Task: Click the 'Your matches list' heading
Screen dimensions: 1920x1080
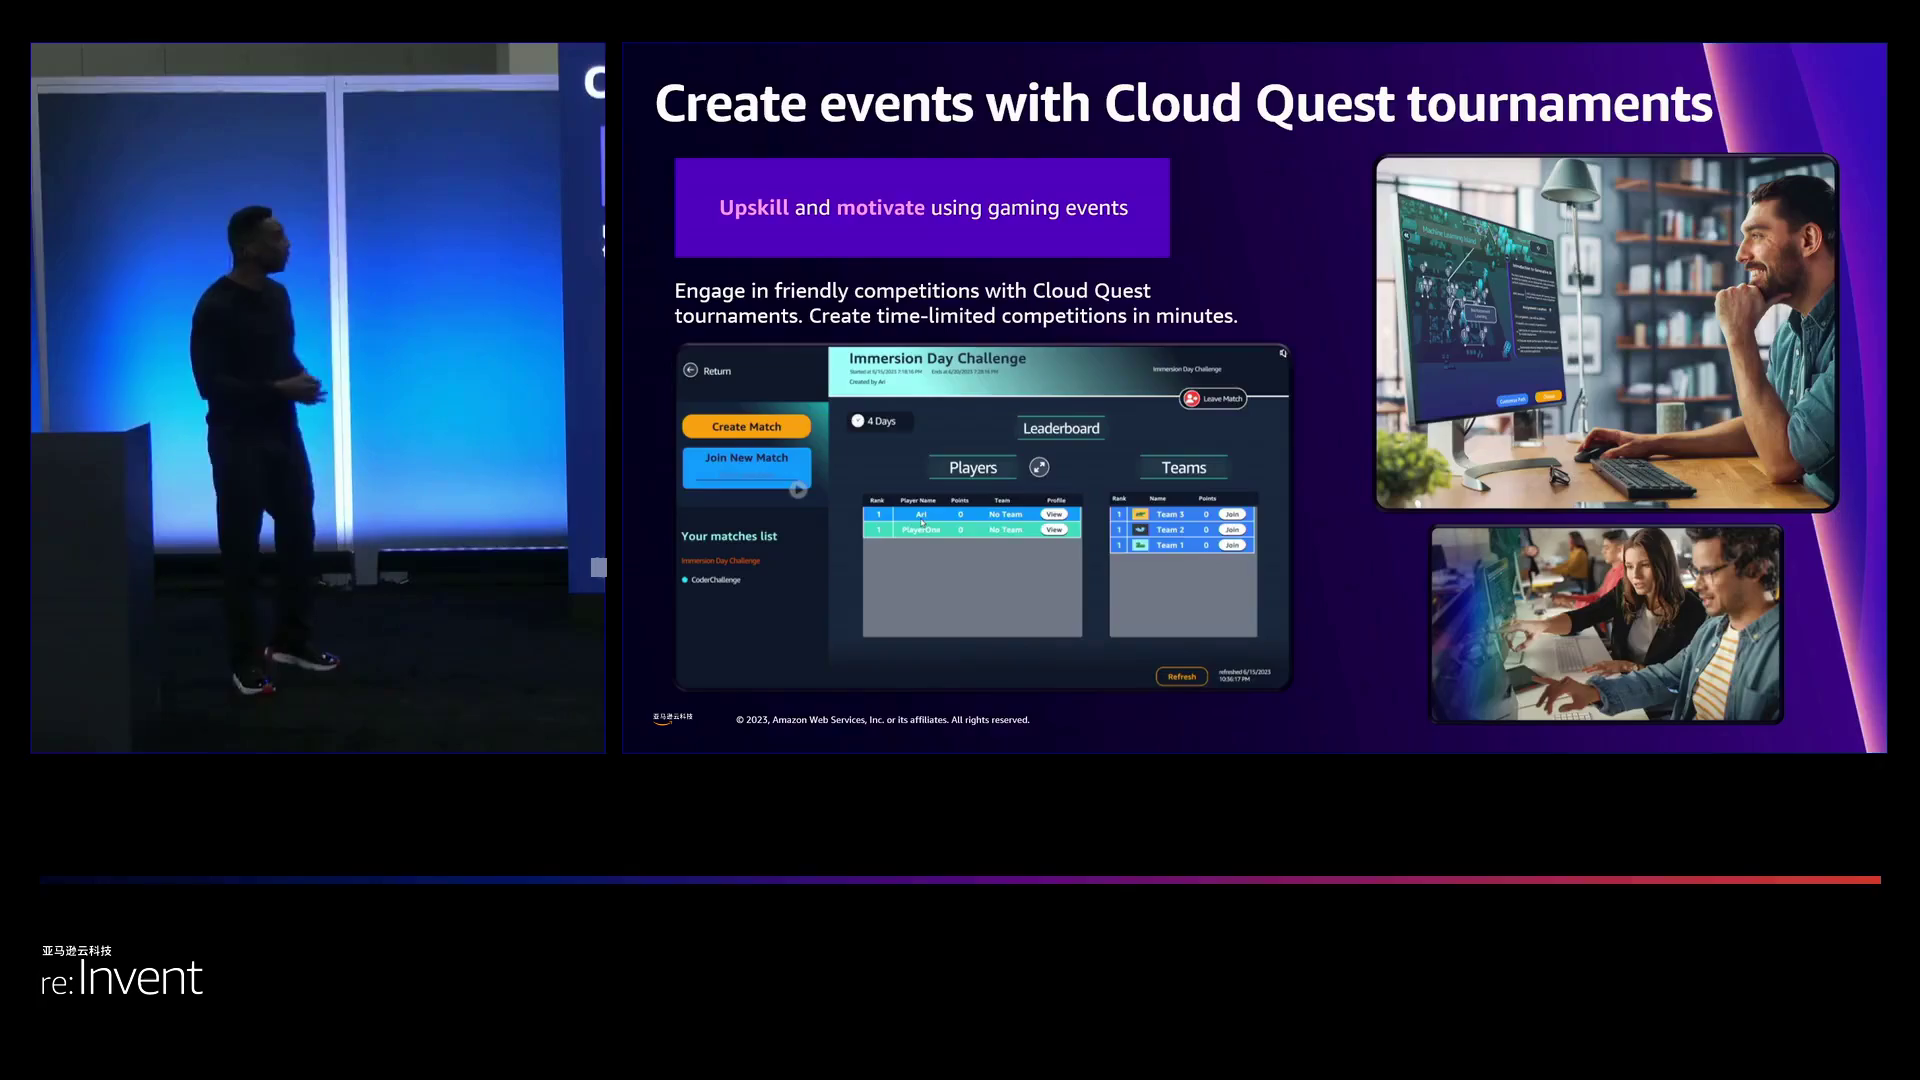Action: (x=729, y=536)
